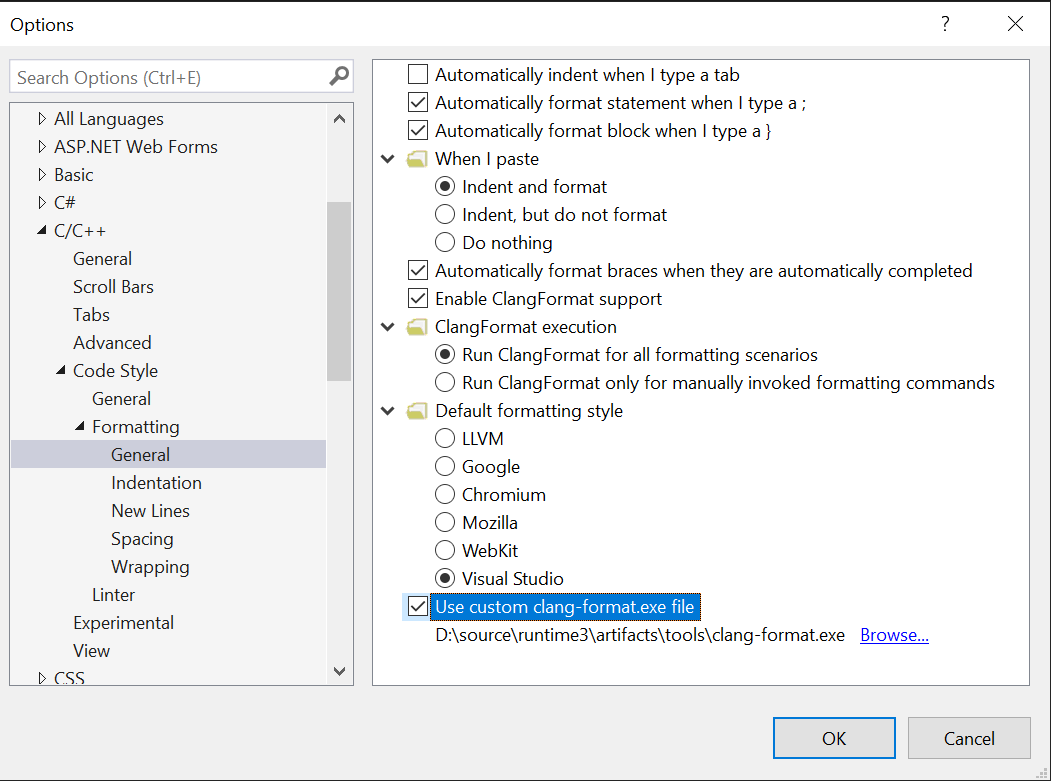Close the Options dialog

tap(1015, 24)
